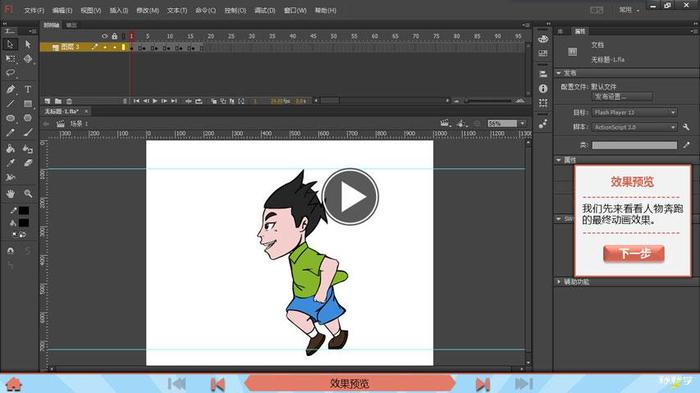Open the ActionScript 3.0 script dropdown
Screen dimensions: 700x393
634,127
